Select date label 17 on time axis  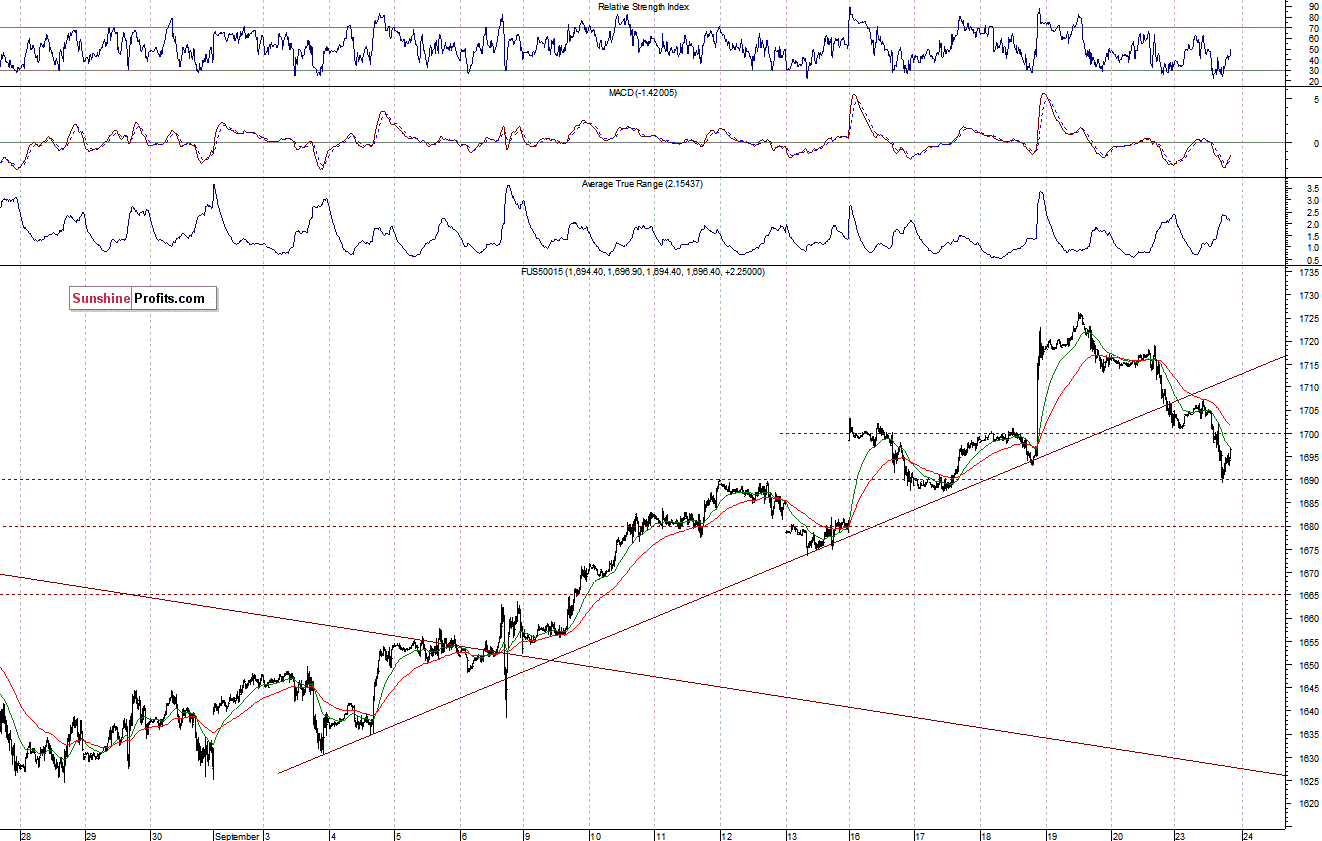tap(921, 835)
